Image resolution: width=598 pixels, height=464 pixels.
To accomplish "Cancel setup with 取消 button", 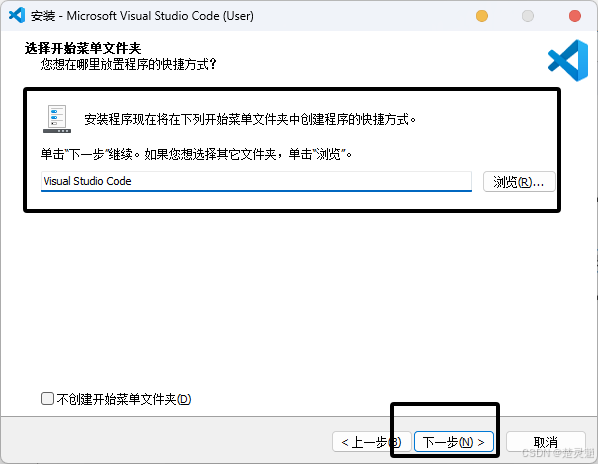I will [x=546, y=442].
